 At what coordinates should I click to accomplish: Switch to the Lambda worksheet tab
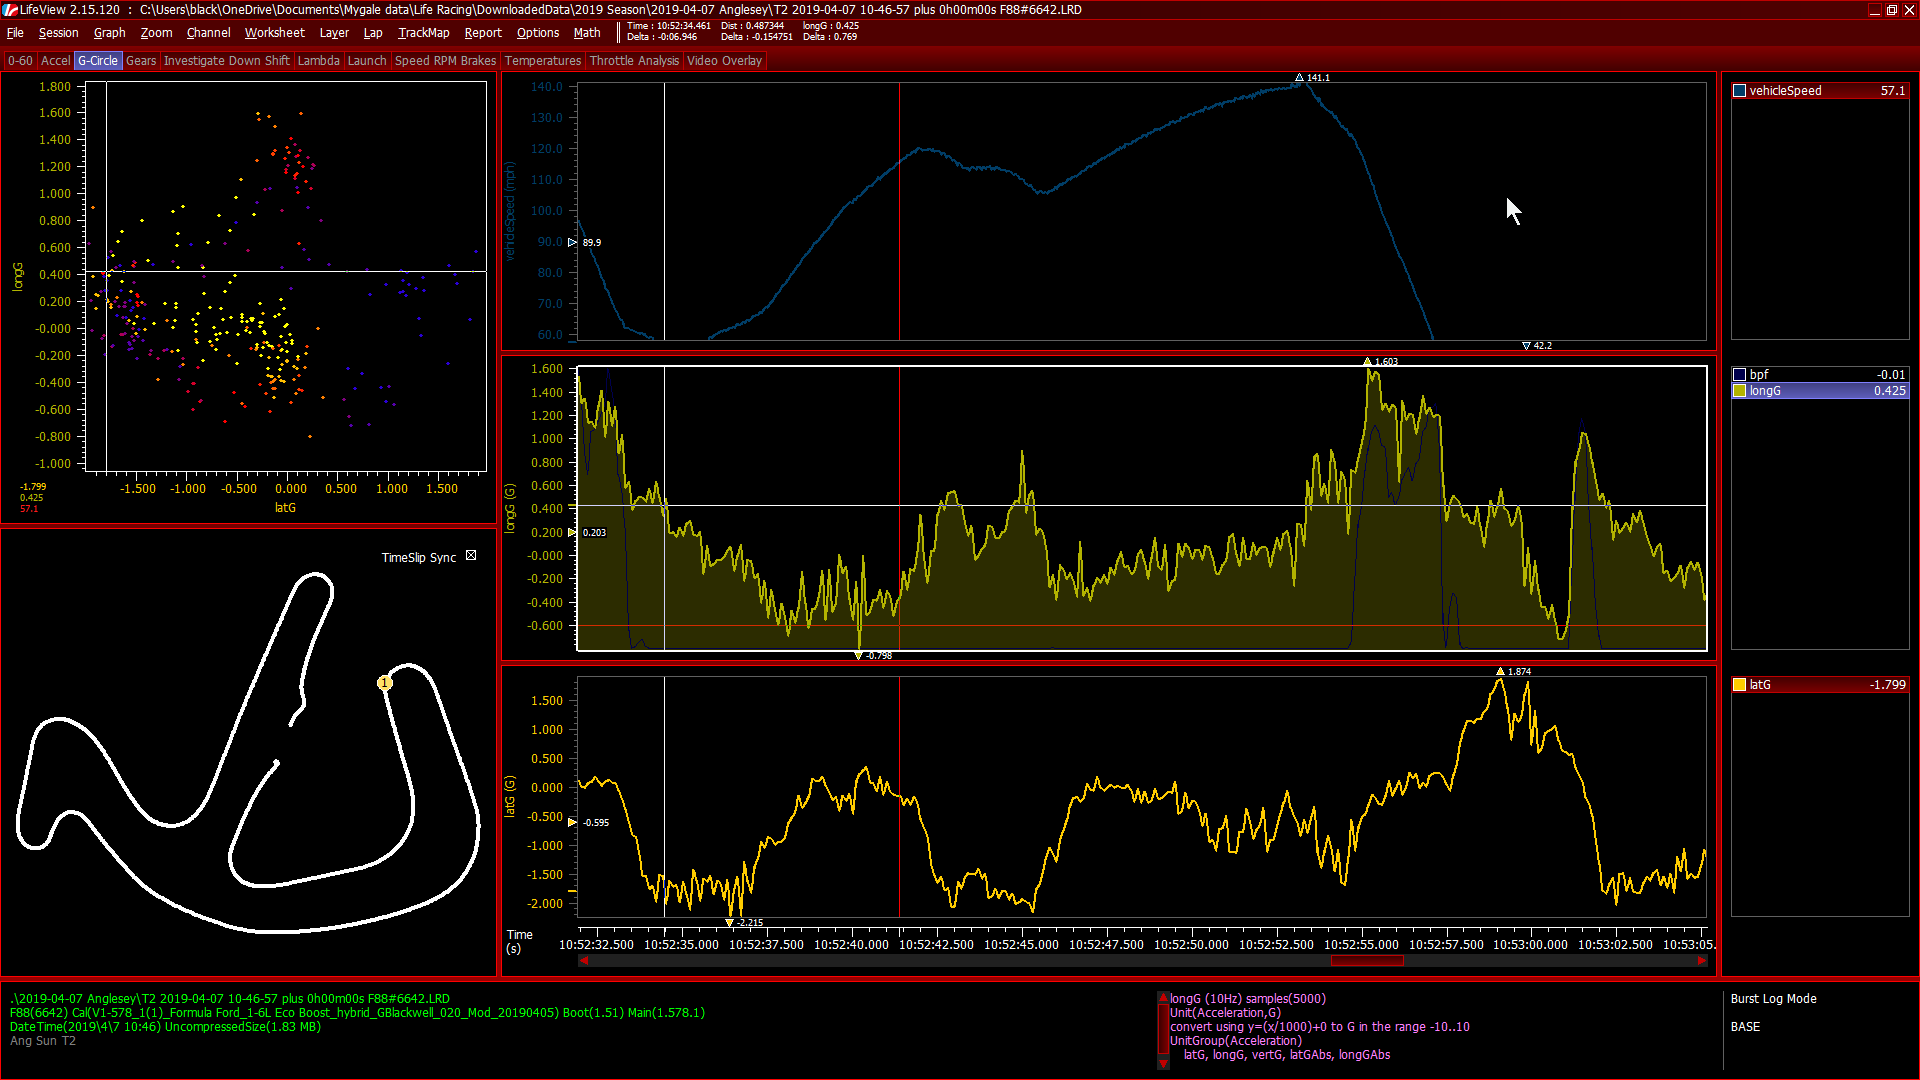coord(319,61)
